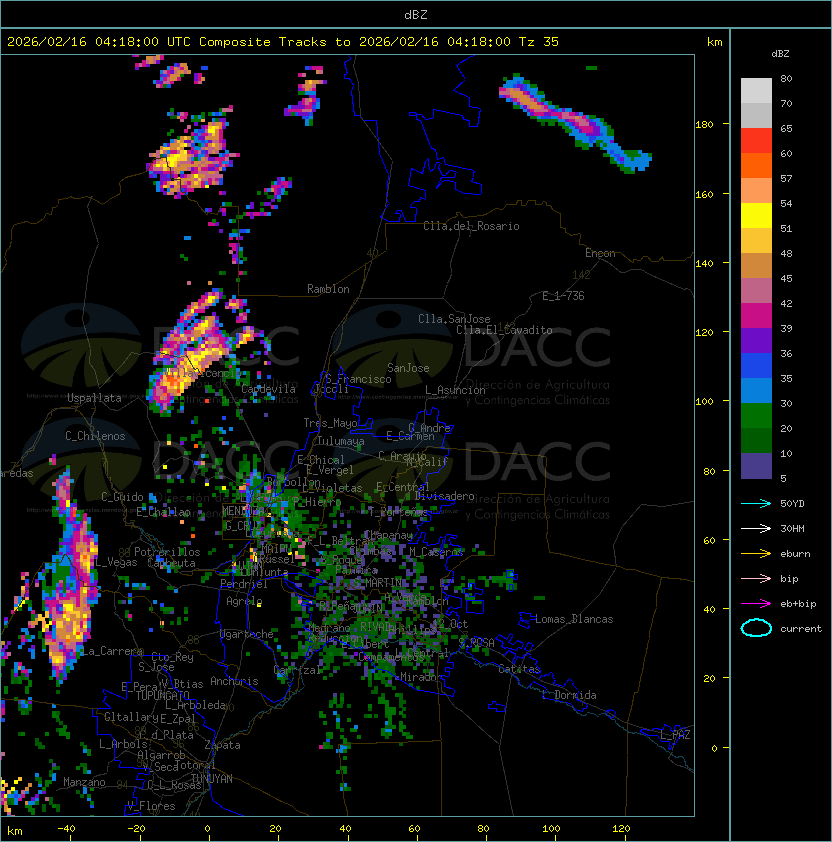This screenshot has width=832, height=842.
Task: Click the 'Anchoris' place label
Action: pyautogui.click(x=234, y=681)
